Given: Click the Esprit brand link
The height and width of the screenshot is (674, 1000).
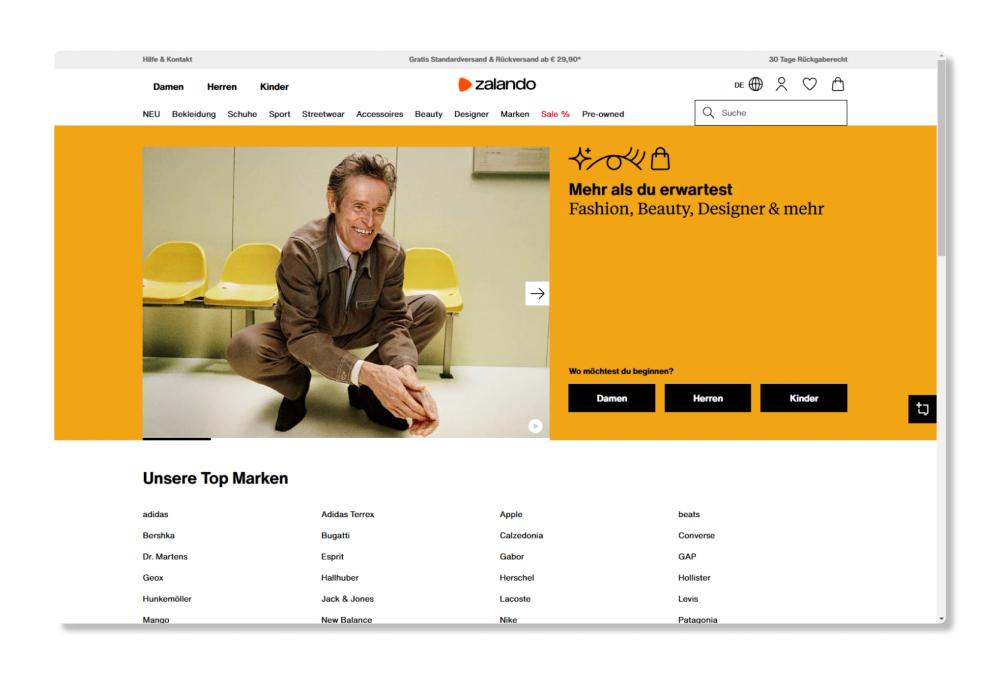Looking at the screenshot, I should (332, 556).
